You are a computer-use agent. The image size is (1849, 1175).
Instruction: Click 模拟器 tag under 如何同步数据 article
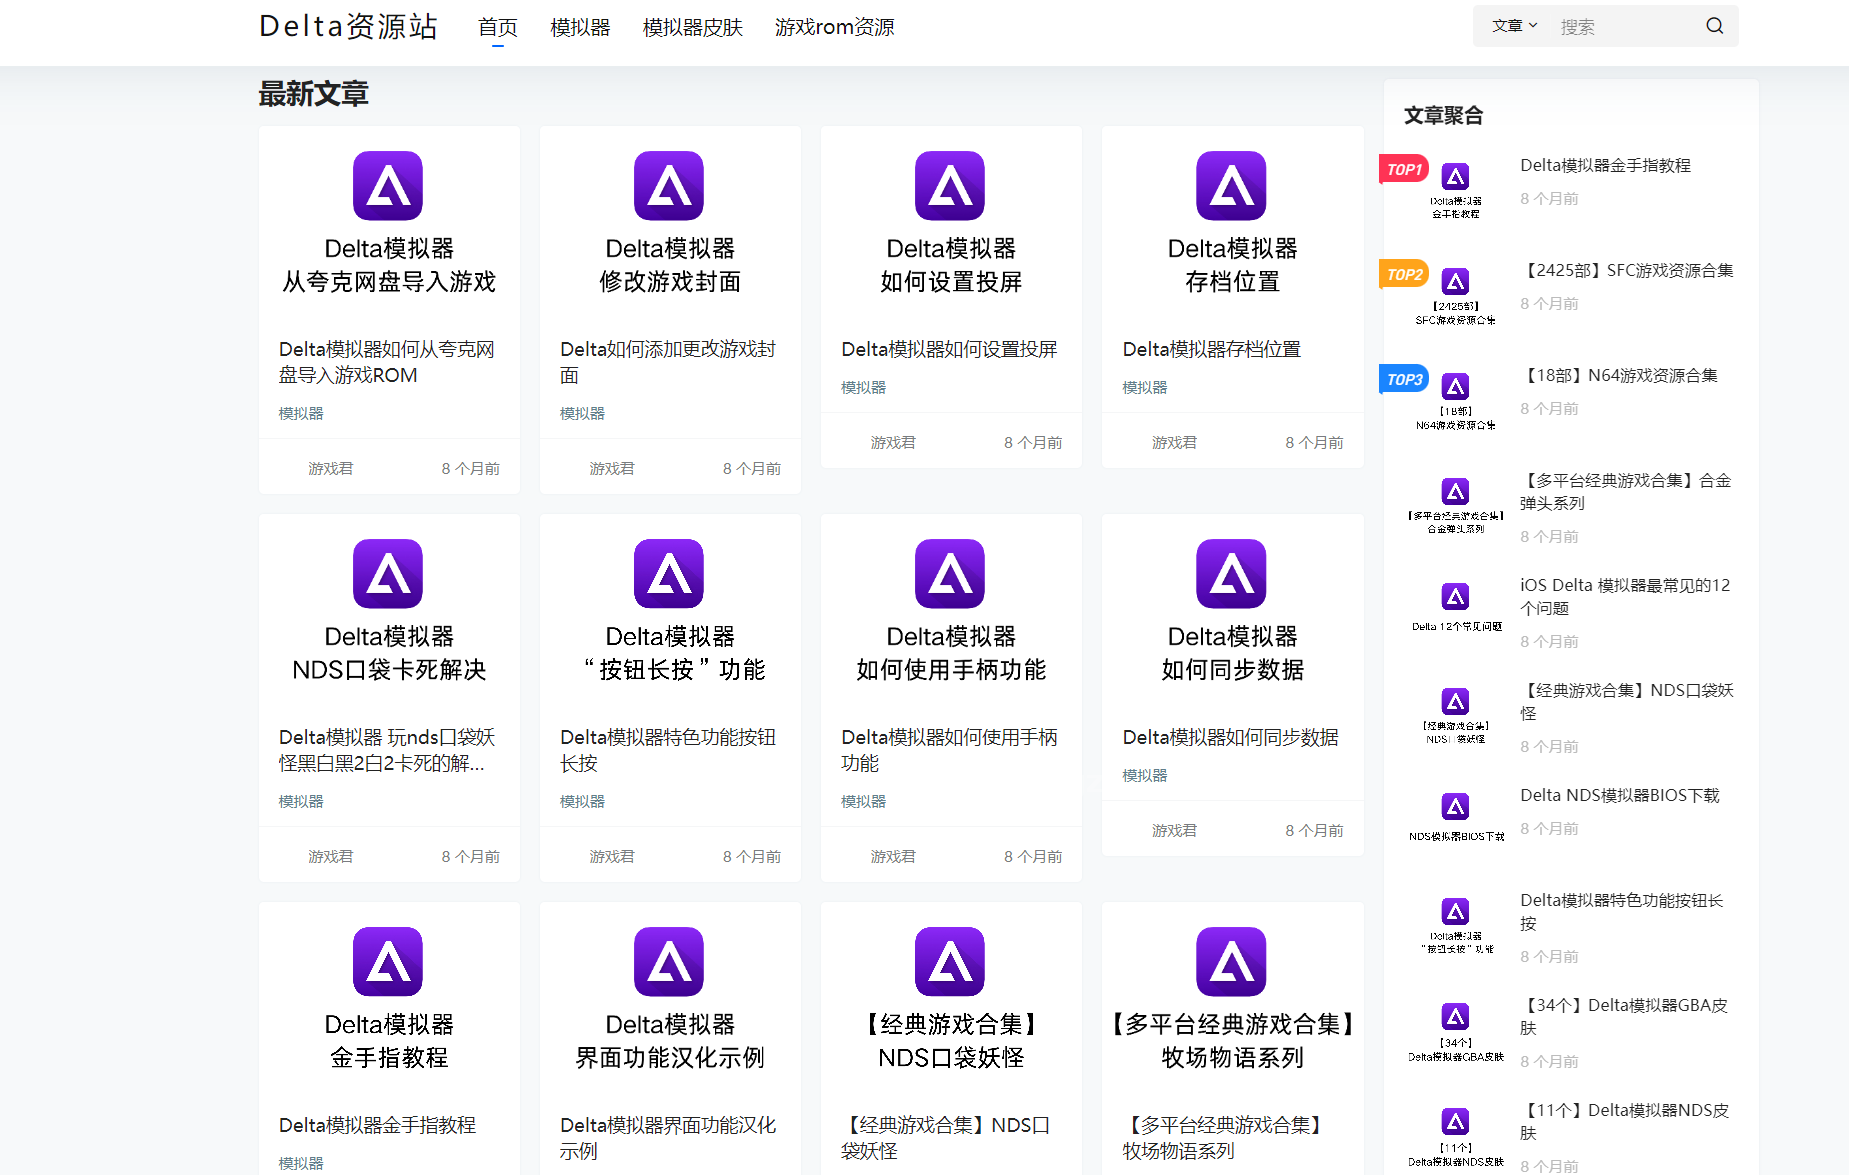[1145, 775]
